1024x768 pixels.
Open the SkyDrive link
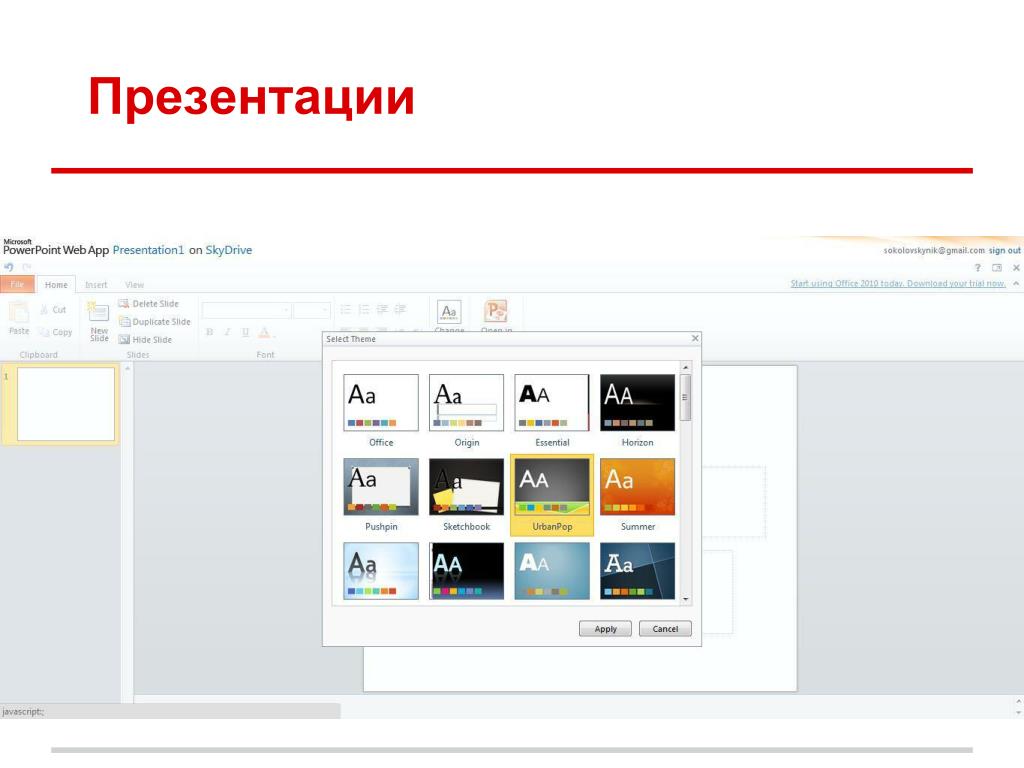point(229,250)
